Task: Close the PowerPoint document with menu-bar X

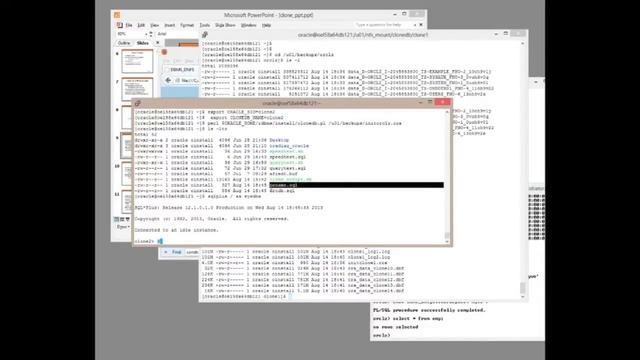Action: tap(421, 25)
